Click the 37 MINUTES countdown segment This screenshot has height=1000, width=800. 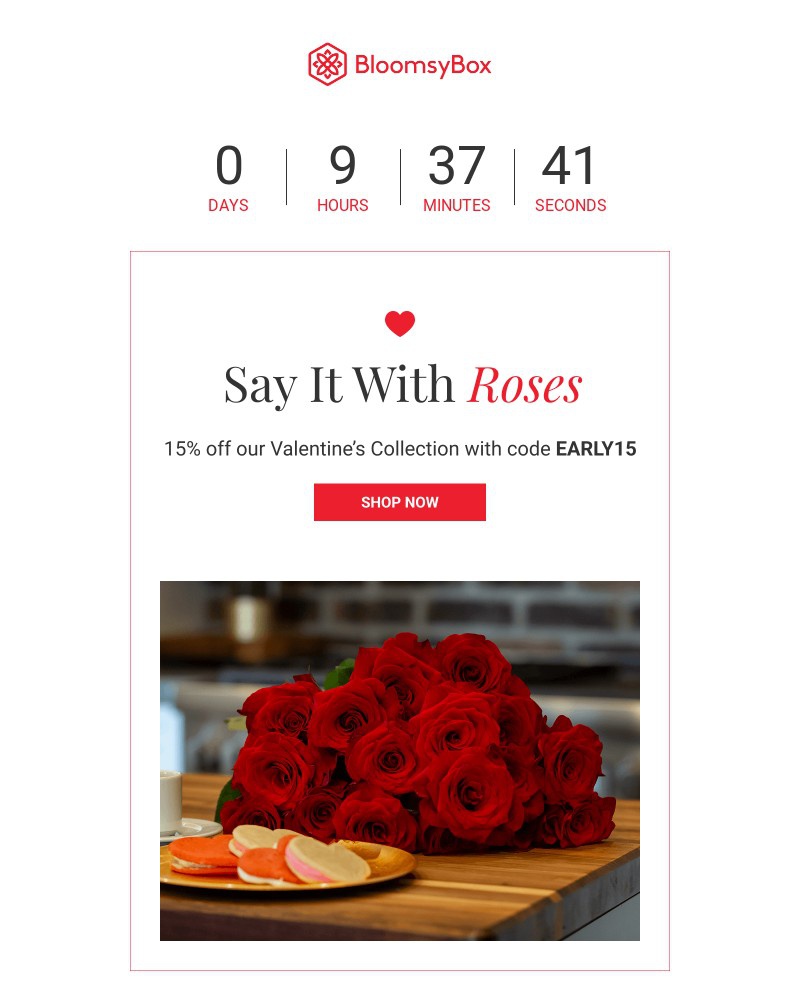click(457, 178)
